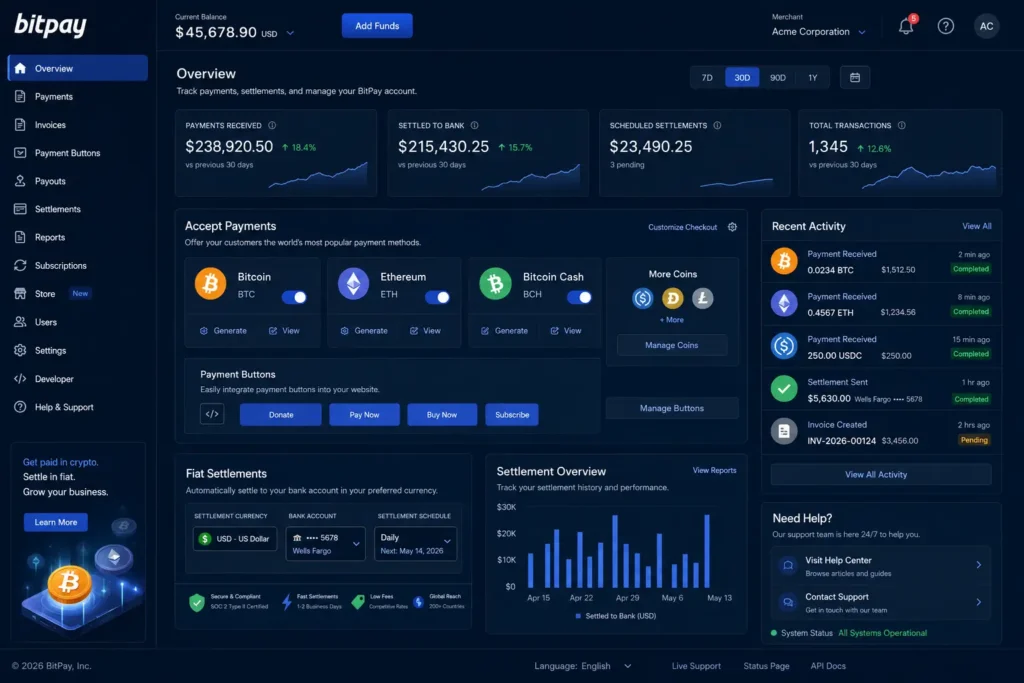
Task: Open the AC user avatar menu
Action: 986,26
